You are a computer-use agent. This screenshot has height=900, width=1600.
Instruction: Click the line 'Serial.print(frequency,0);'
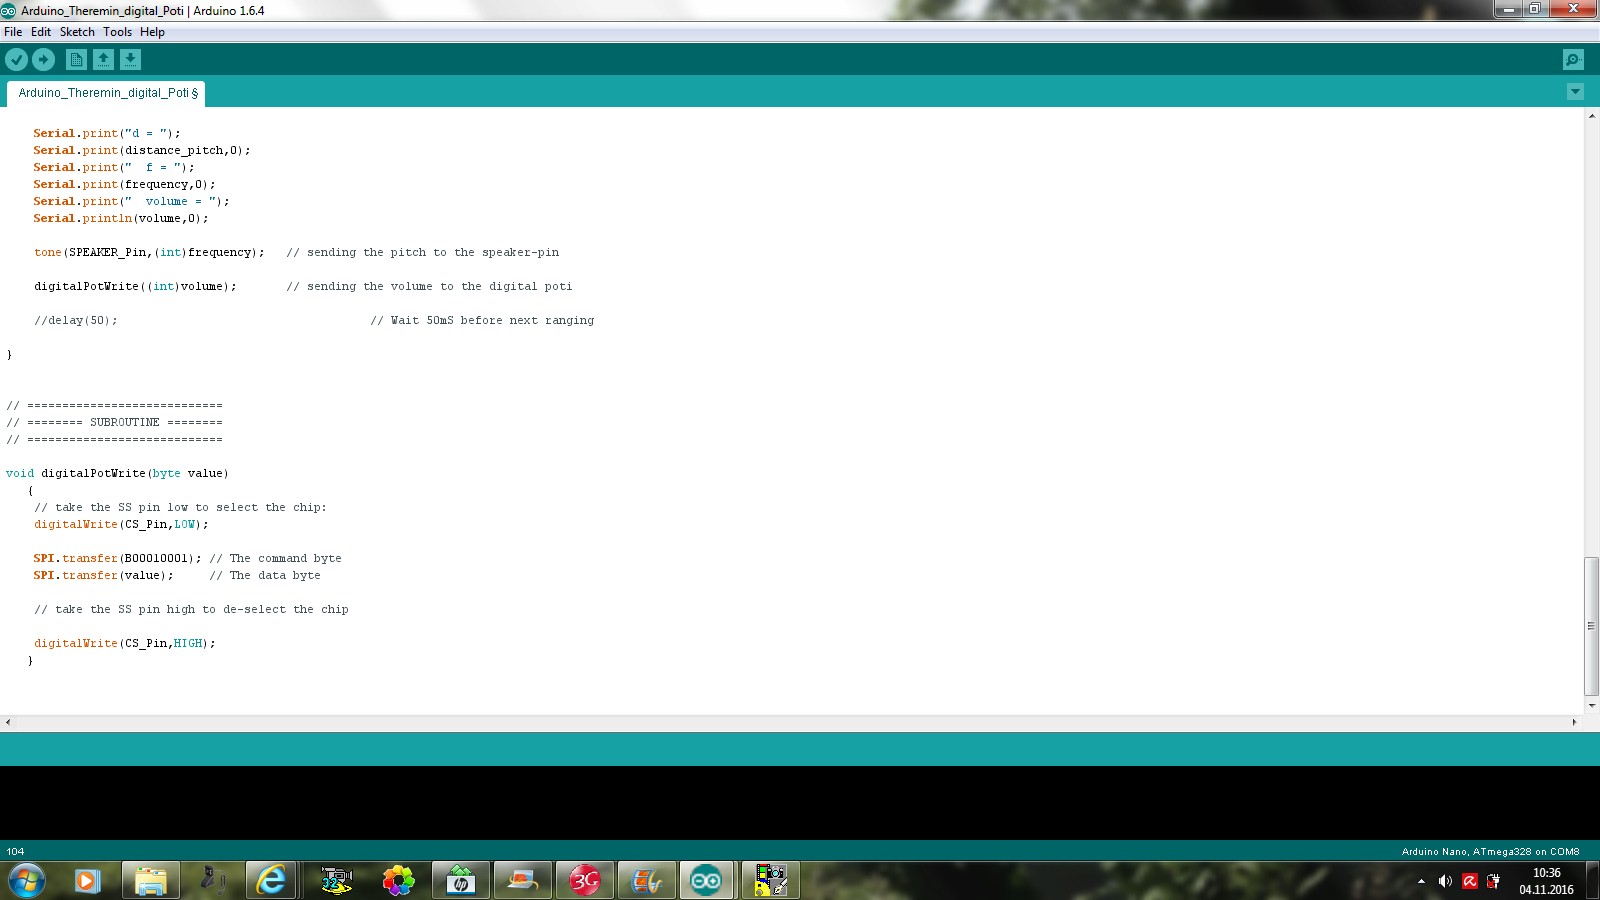point(124,184)
